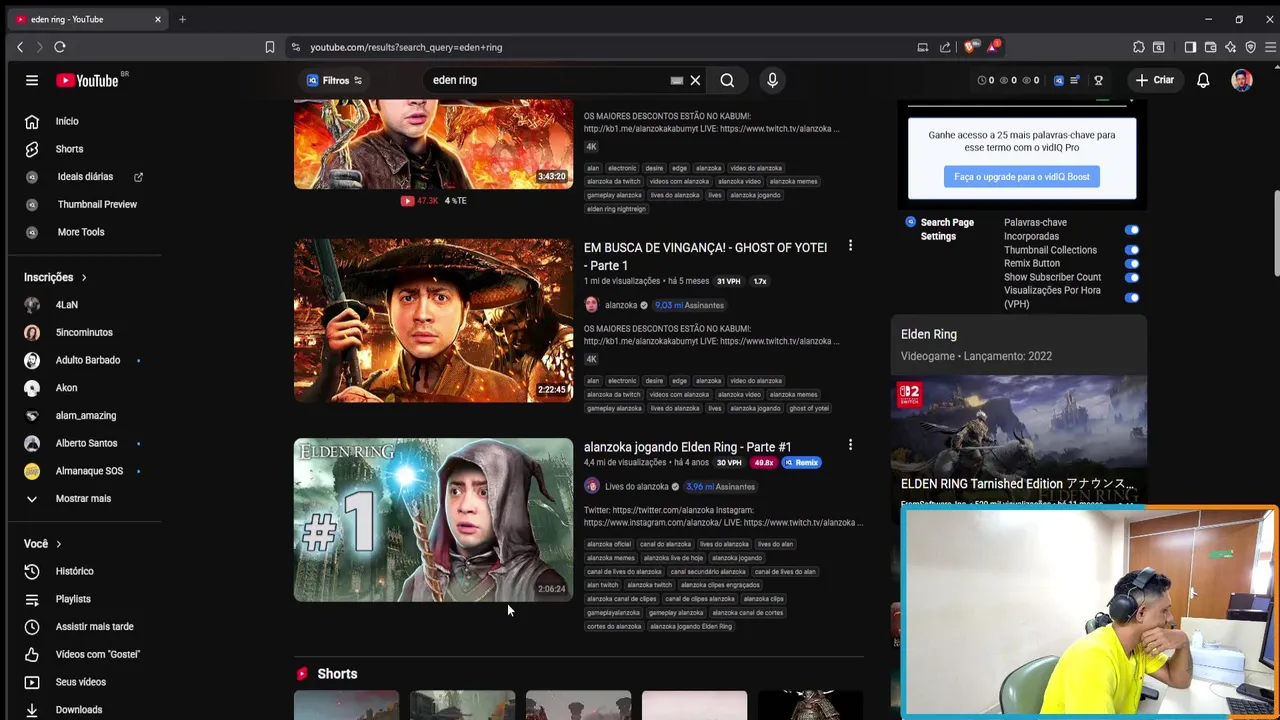Toggle the browser sidebar panel icon
This screenshot has width=1280, height=720.
click(x=1190, y=47)
